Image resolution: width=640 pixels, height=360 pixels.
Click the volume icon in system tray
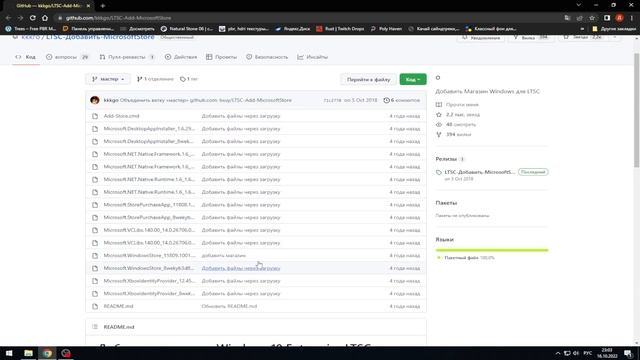coord(576,353)
